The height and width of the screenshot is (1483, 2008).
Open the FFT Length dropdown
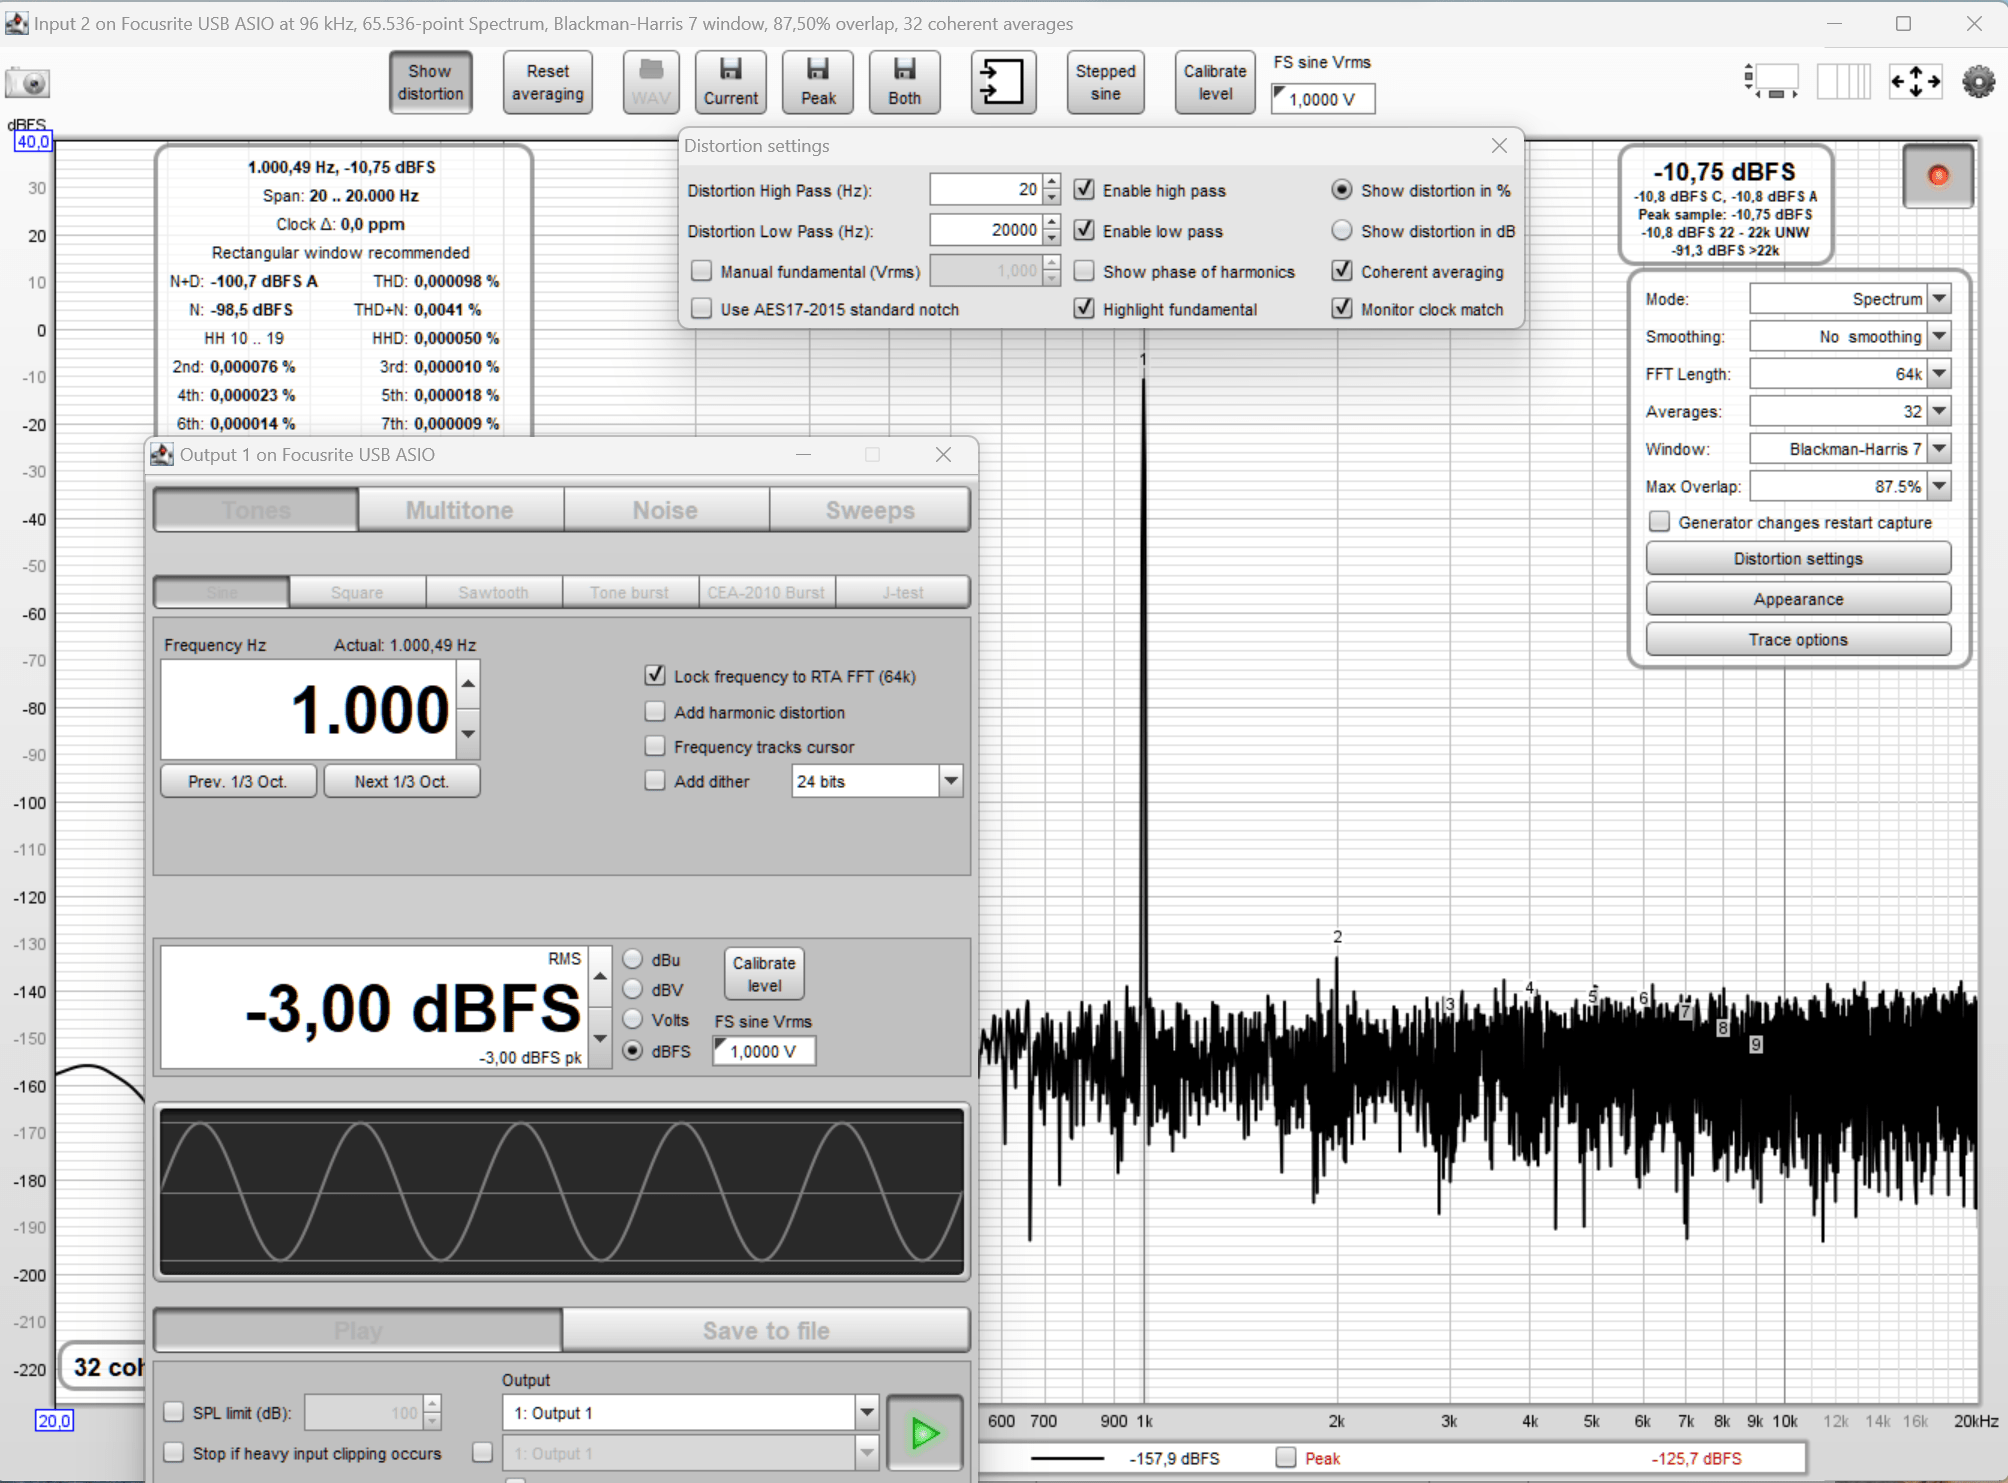click(1939, 374)
